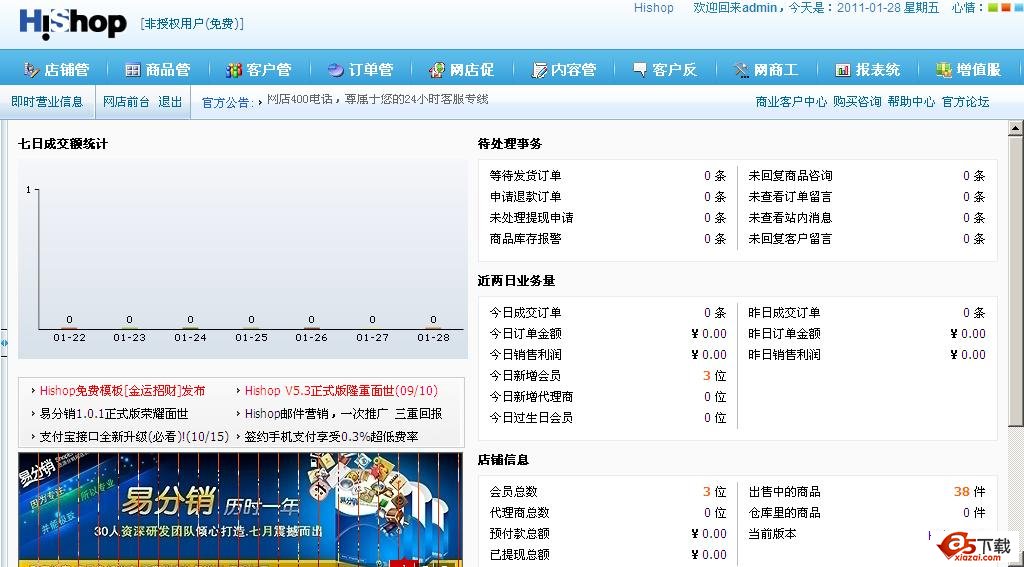Open 商业客户中心 link
1024x567 pixels.
pos(791,102)
